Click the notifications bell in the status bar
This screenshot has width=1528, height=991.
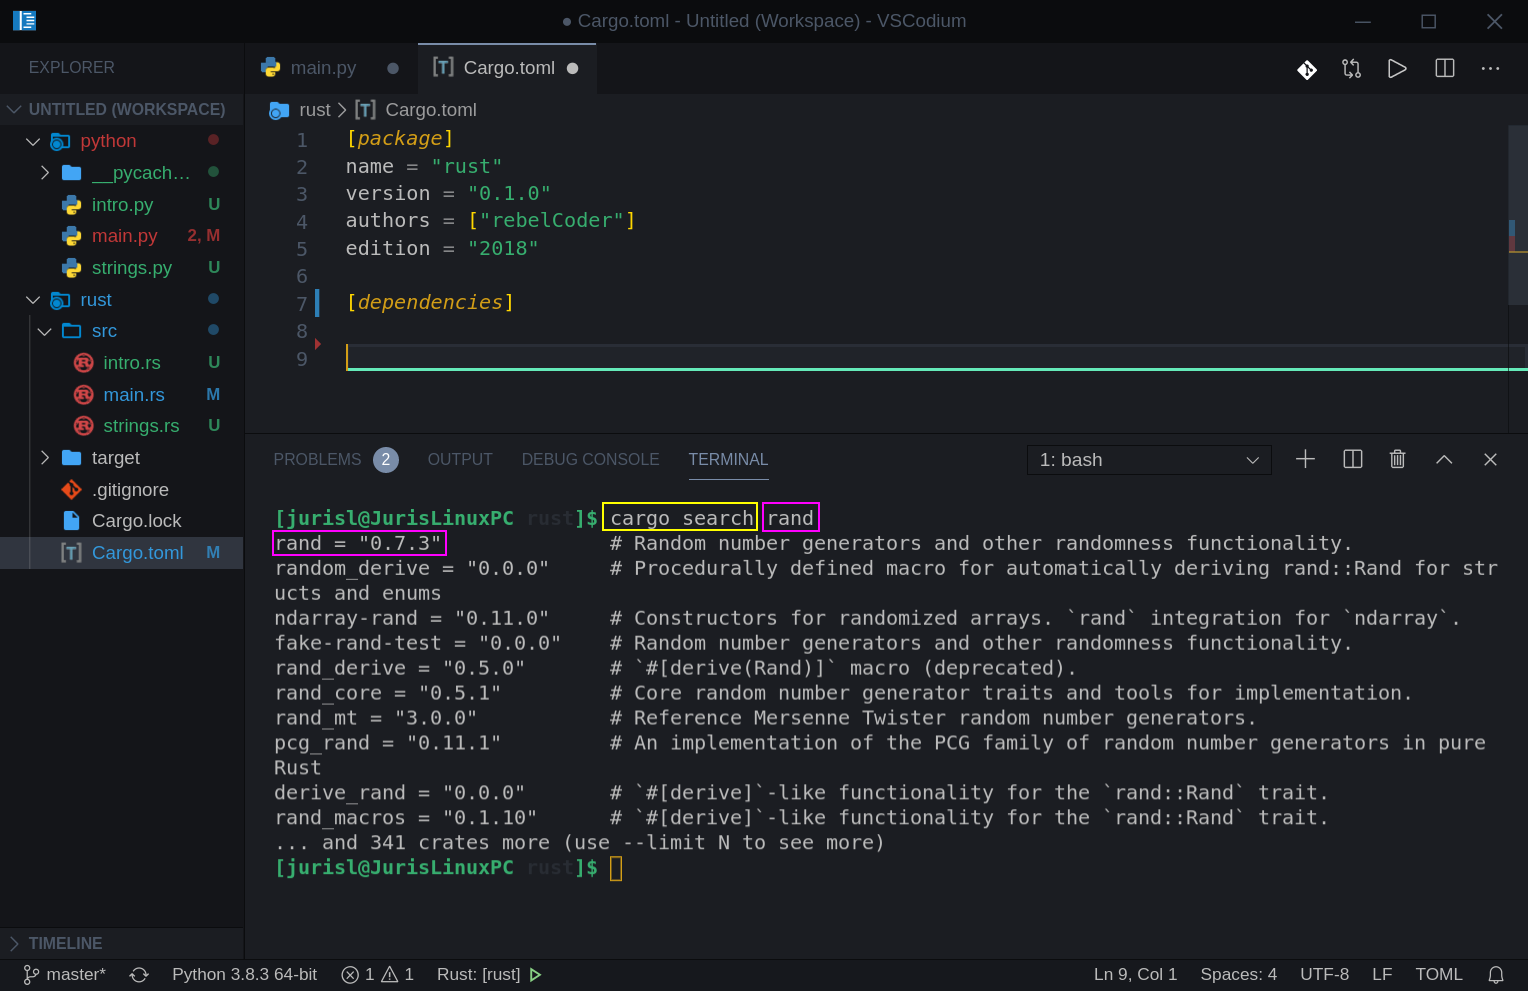[x=1496, y=973]
